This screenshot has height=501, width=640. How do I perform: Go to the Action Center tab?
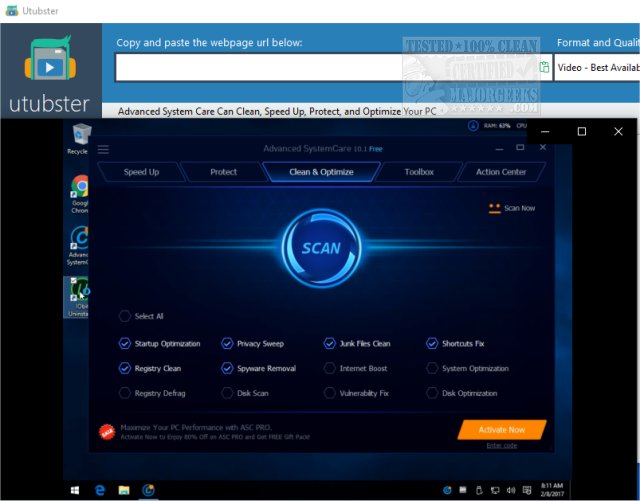pyautogui.click(x=501, y=172)
